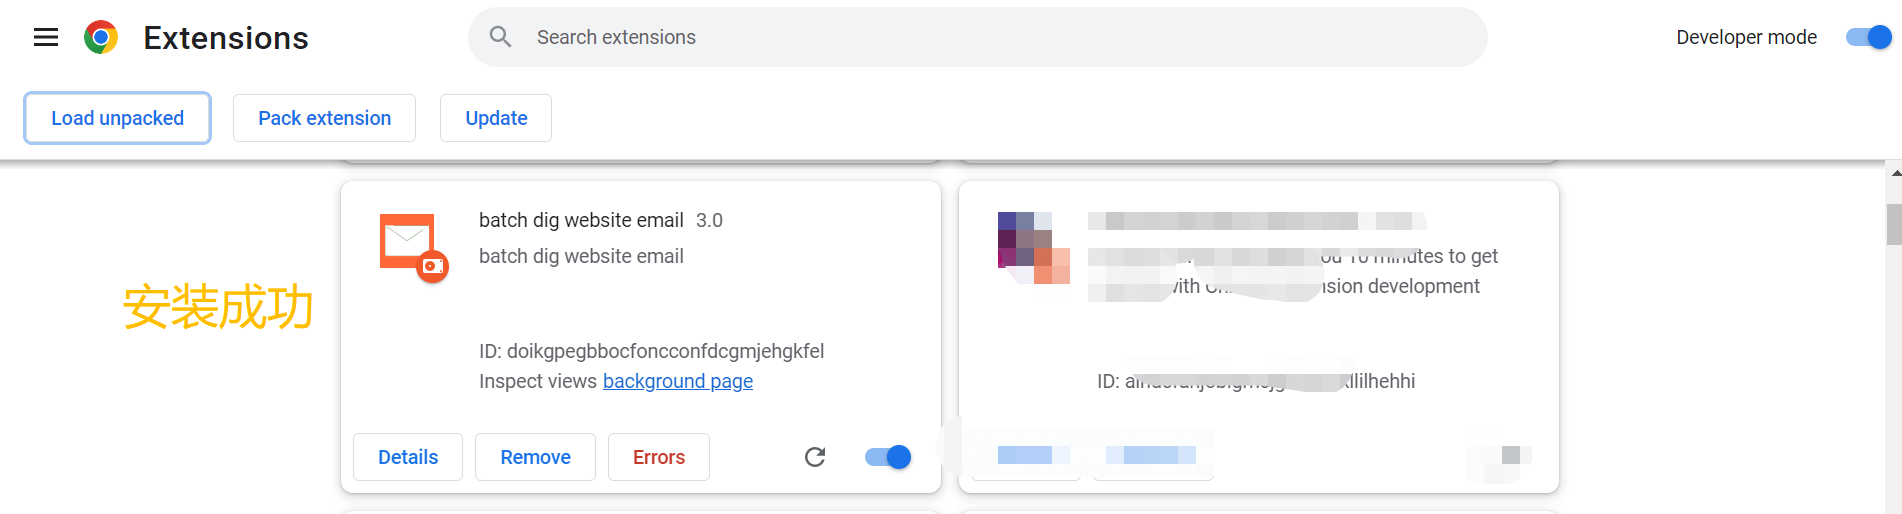Remove the batch dig website email extension
The height and width of the screenshot is (514, 1902).
tap(535, 457)
